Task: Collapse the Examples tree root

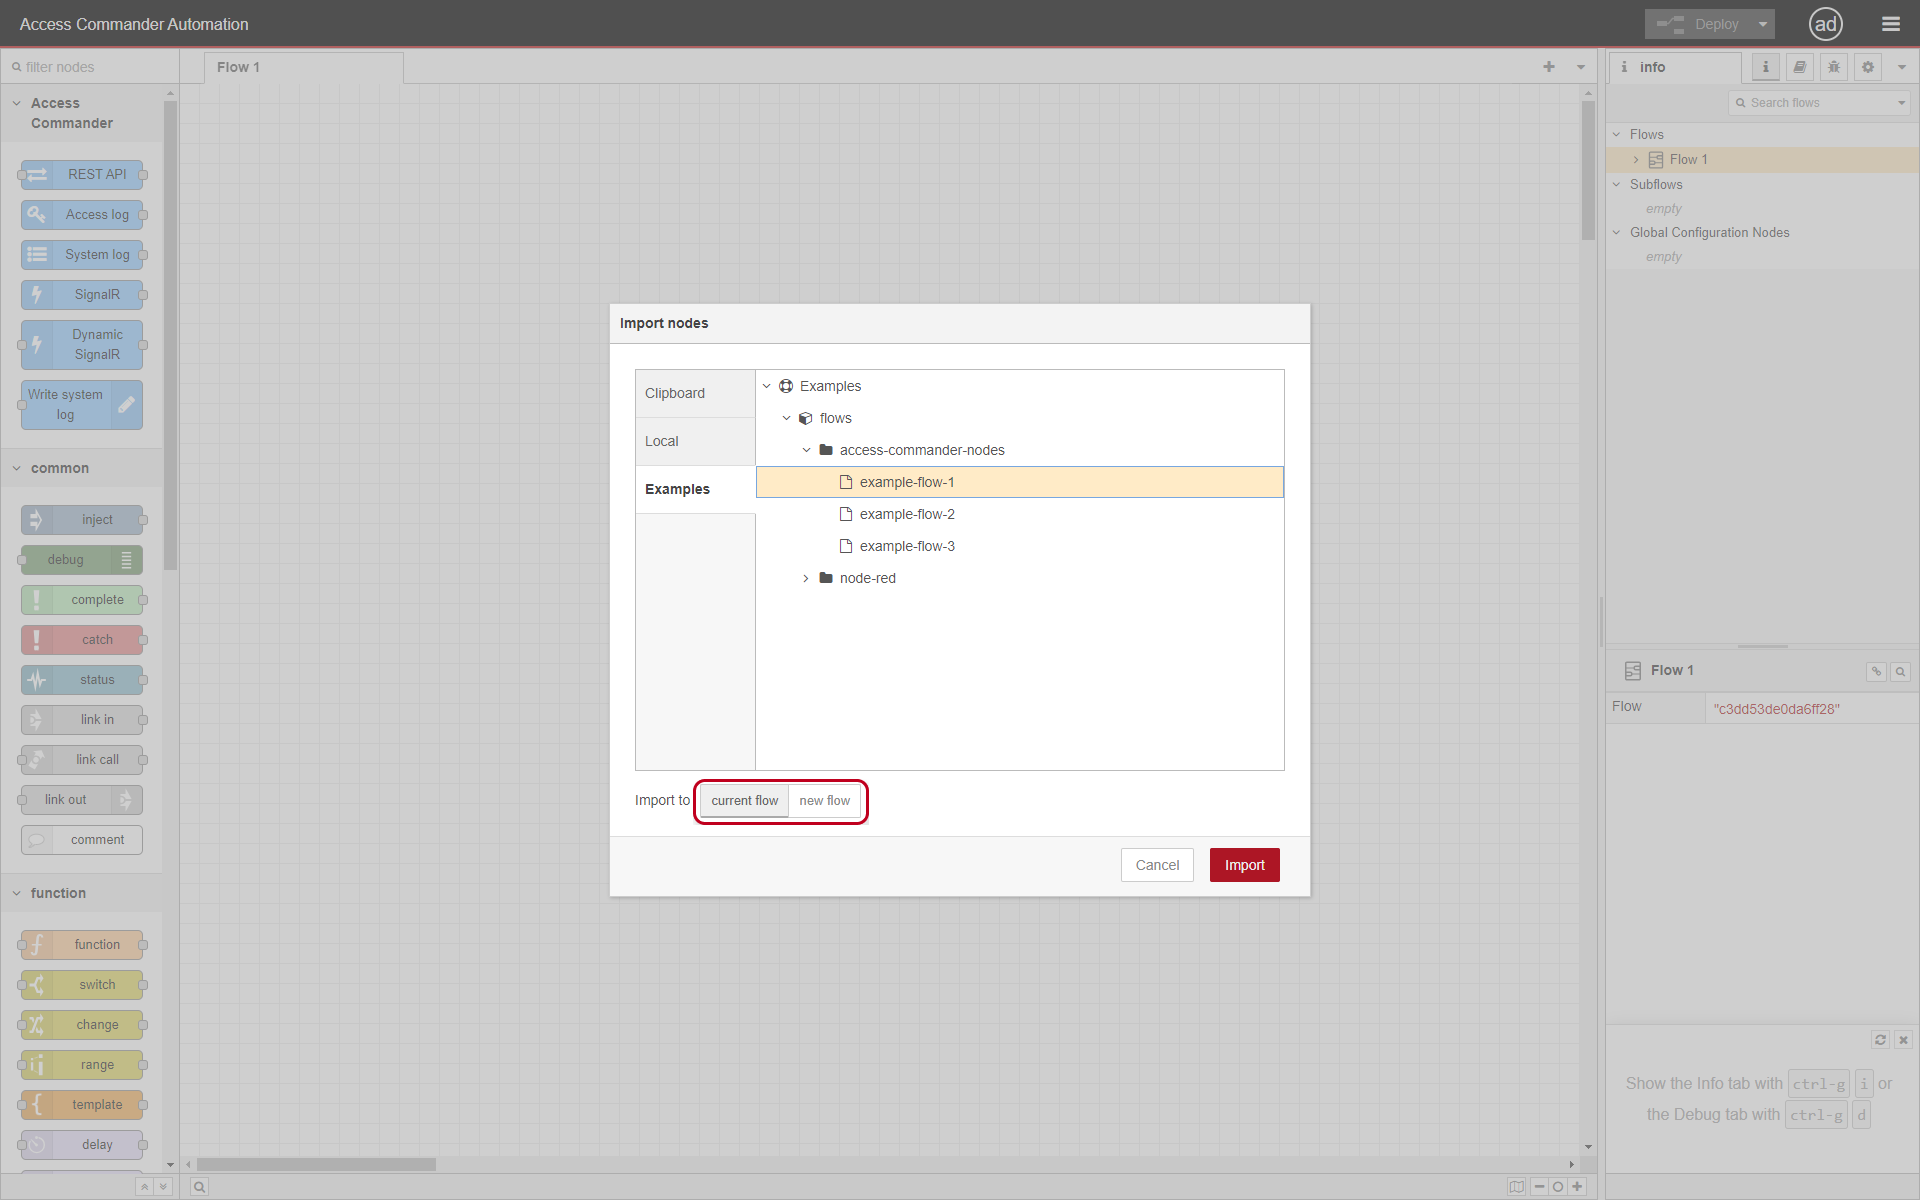Action: (x=767, y=386)
